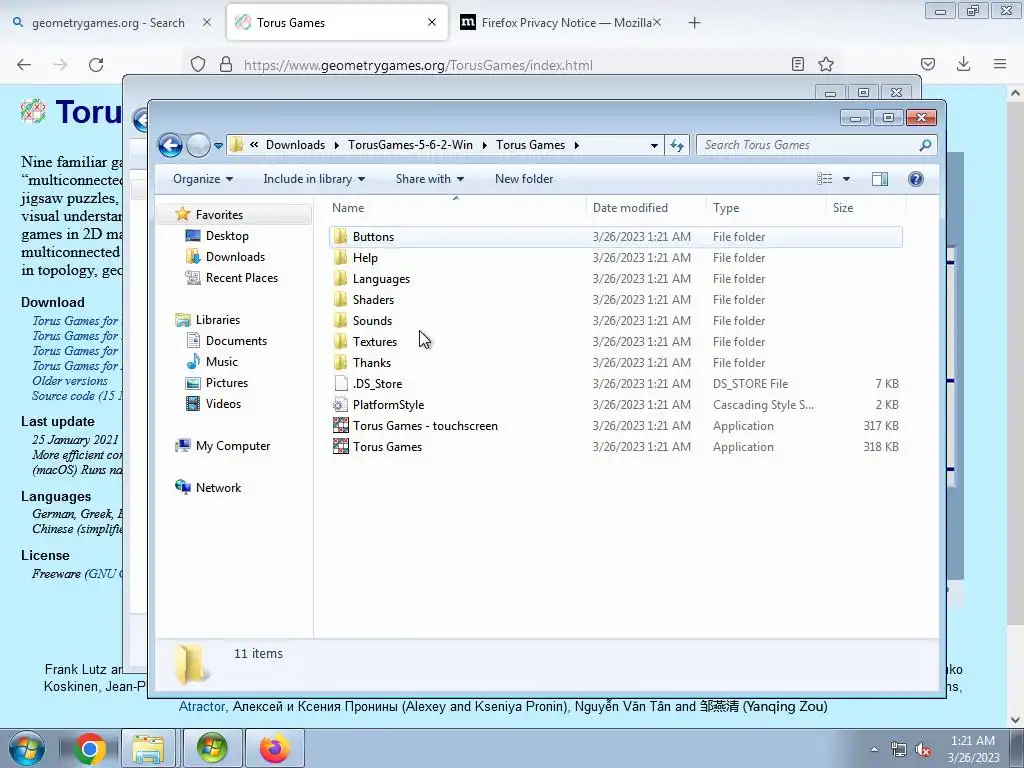The width and height of the screenshot is (1024, 768).
Task: Open Explorer help with the question icon
Action: tap(916, 179)
